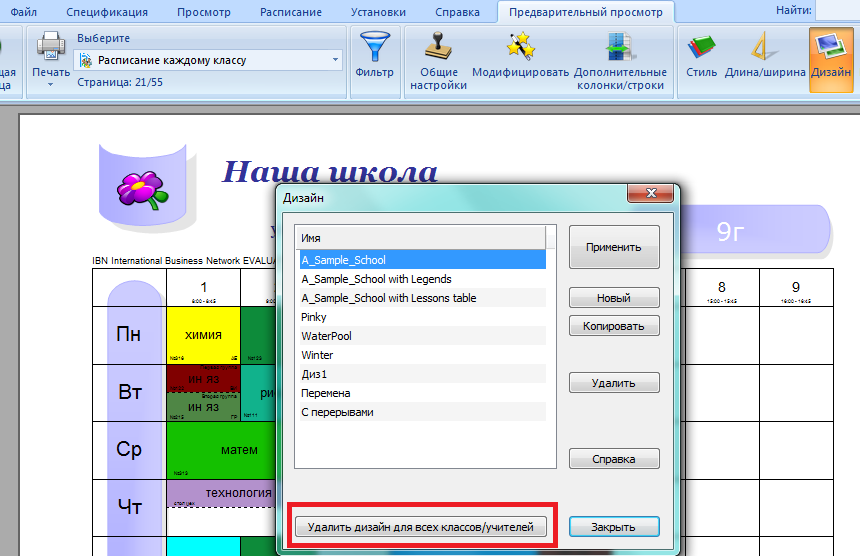Open the Расписание ribbon tab
The width and height of the screenshot is (860, 556).
tap(290, 12)
